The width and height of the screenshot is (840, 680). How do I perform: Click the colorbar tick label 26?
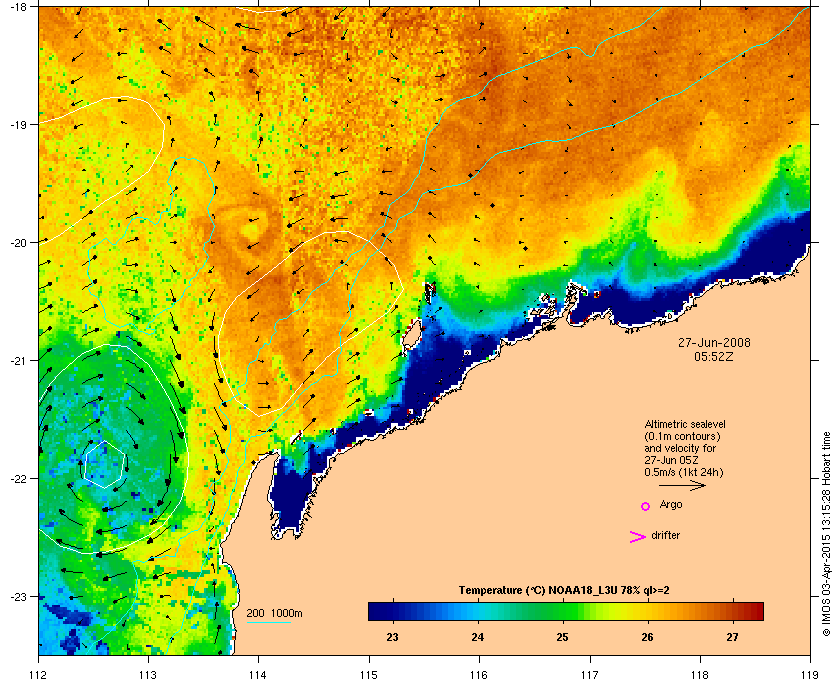coord(647,637)
